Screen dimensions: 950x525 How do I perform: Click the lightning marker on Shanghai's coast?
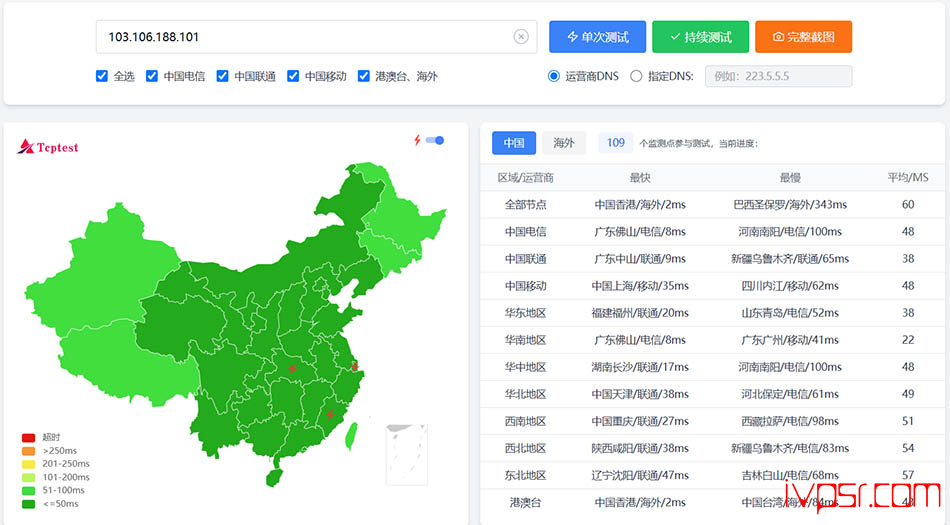tap(354, 366)
